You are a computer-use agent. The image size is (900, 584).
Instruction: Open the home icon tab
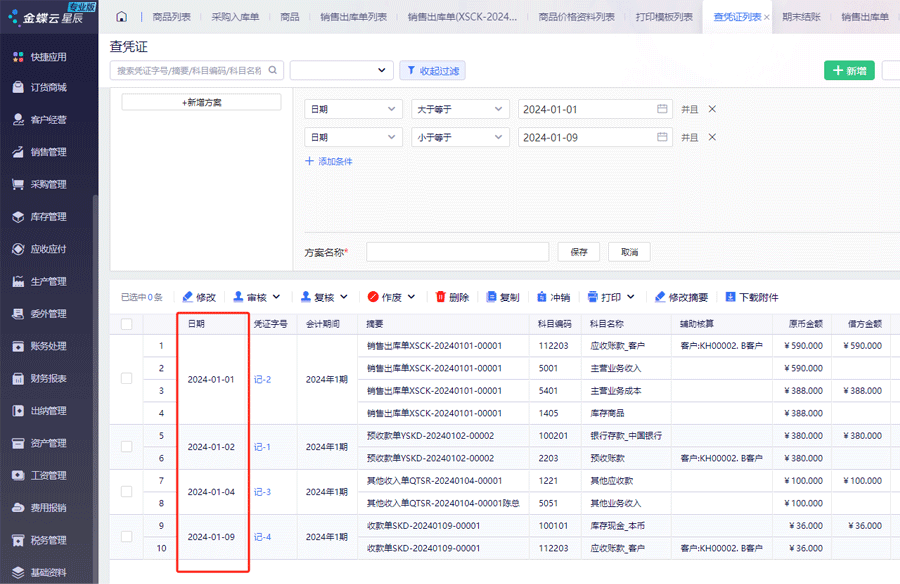pos(121,17)
